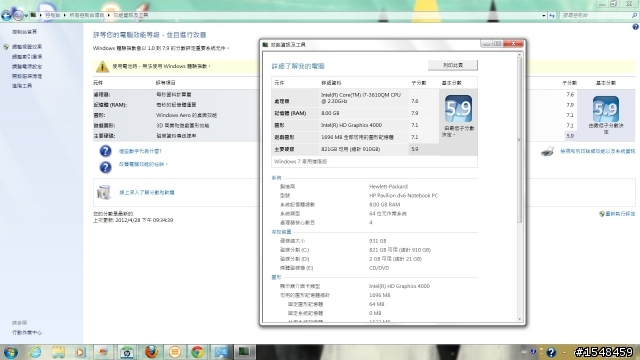Open Action Center link at sidebar bottom
The image size is (640, 360).
coord(27,333)
